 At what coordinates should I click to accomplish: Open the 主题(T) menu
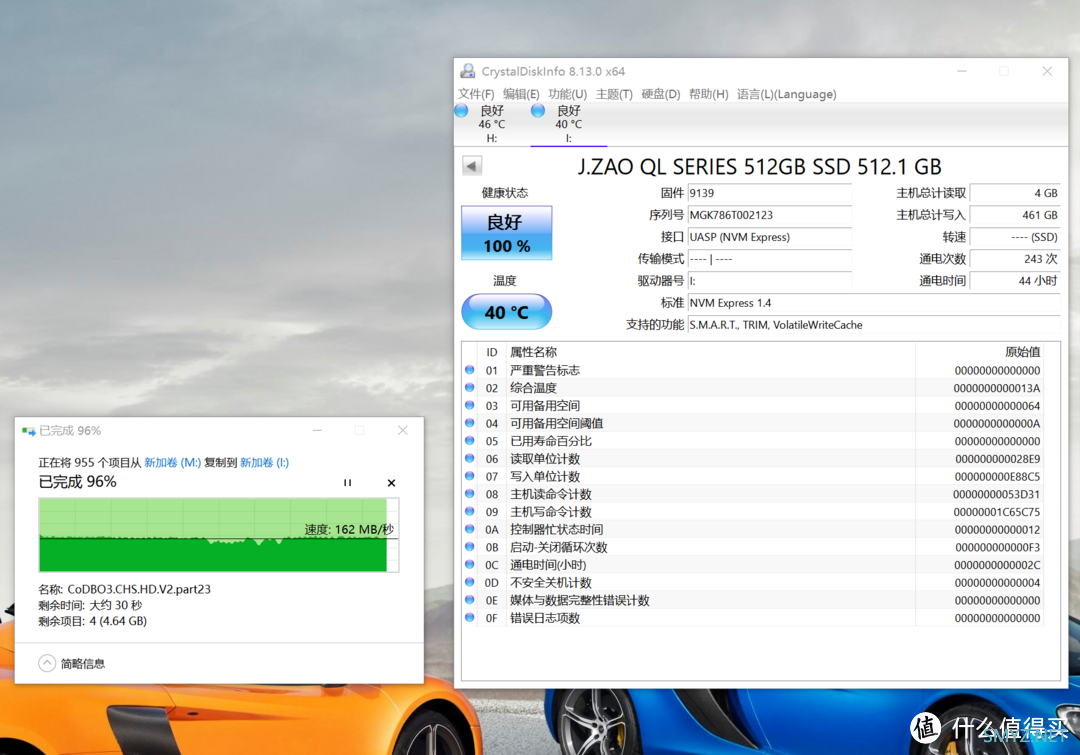[614, 94]
